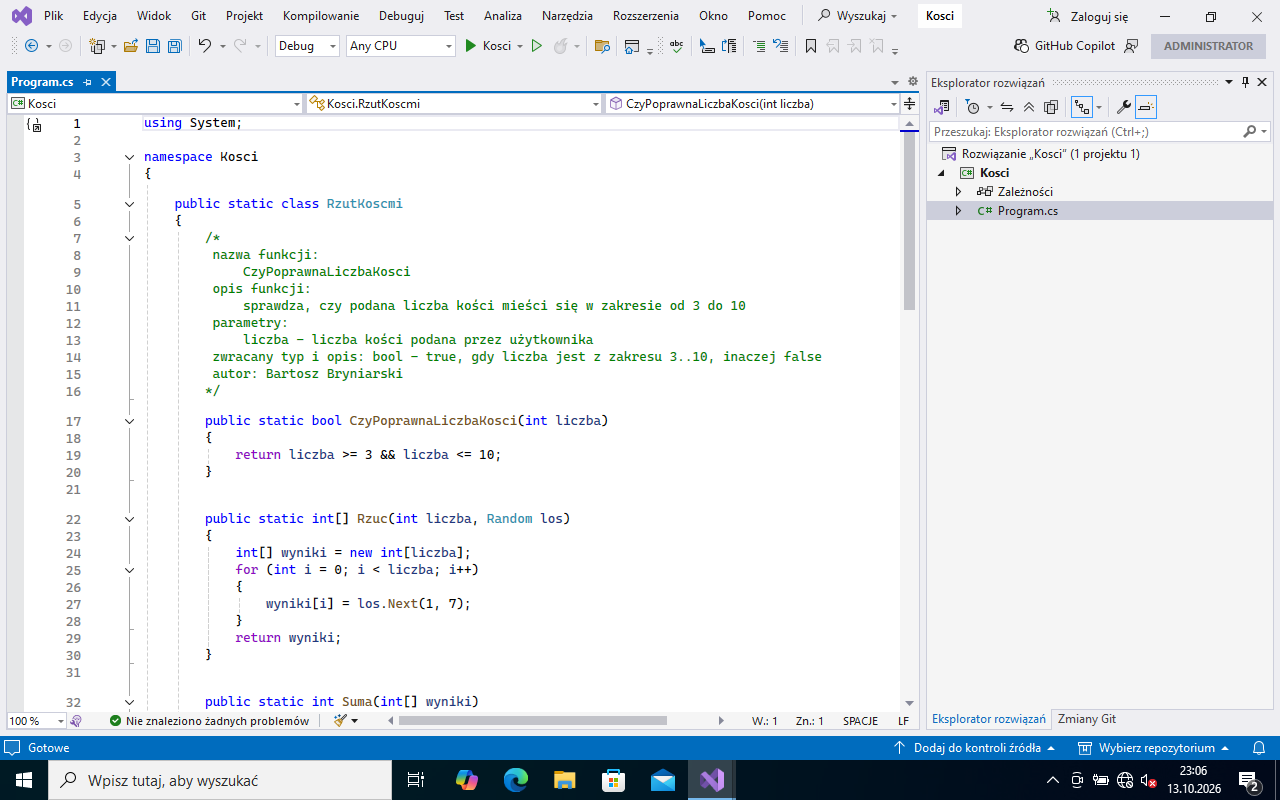The image size is (1280, 800).
Task: Click the vertical scrollbar thumb in the editor
Action: [x=909, y=222]
